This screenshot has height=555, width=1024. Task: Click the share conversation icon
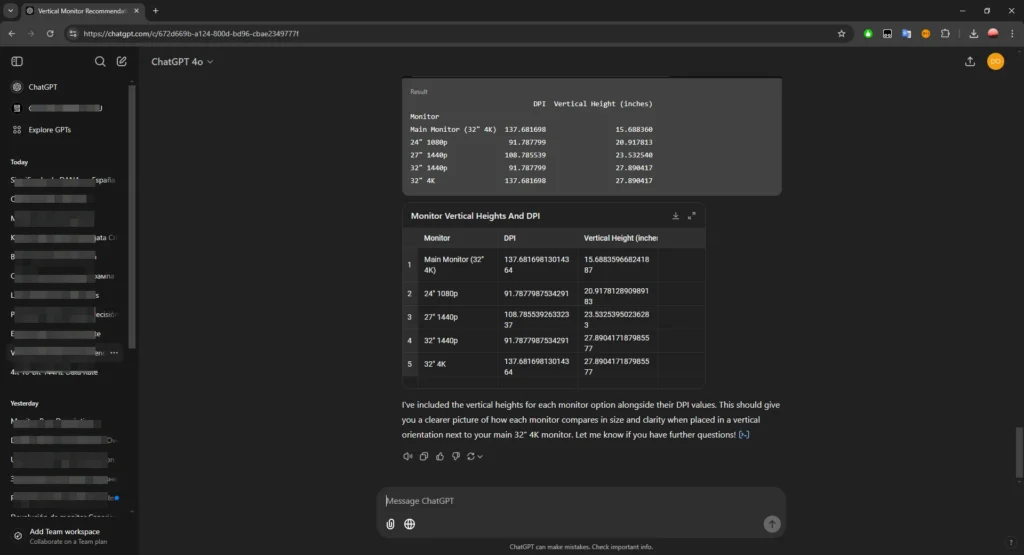[970, 61]
